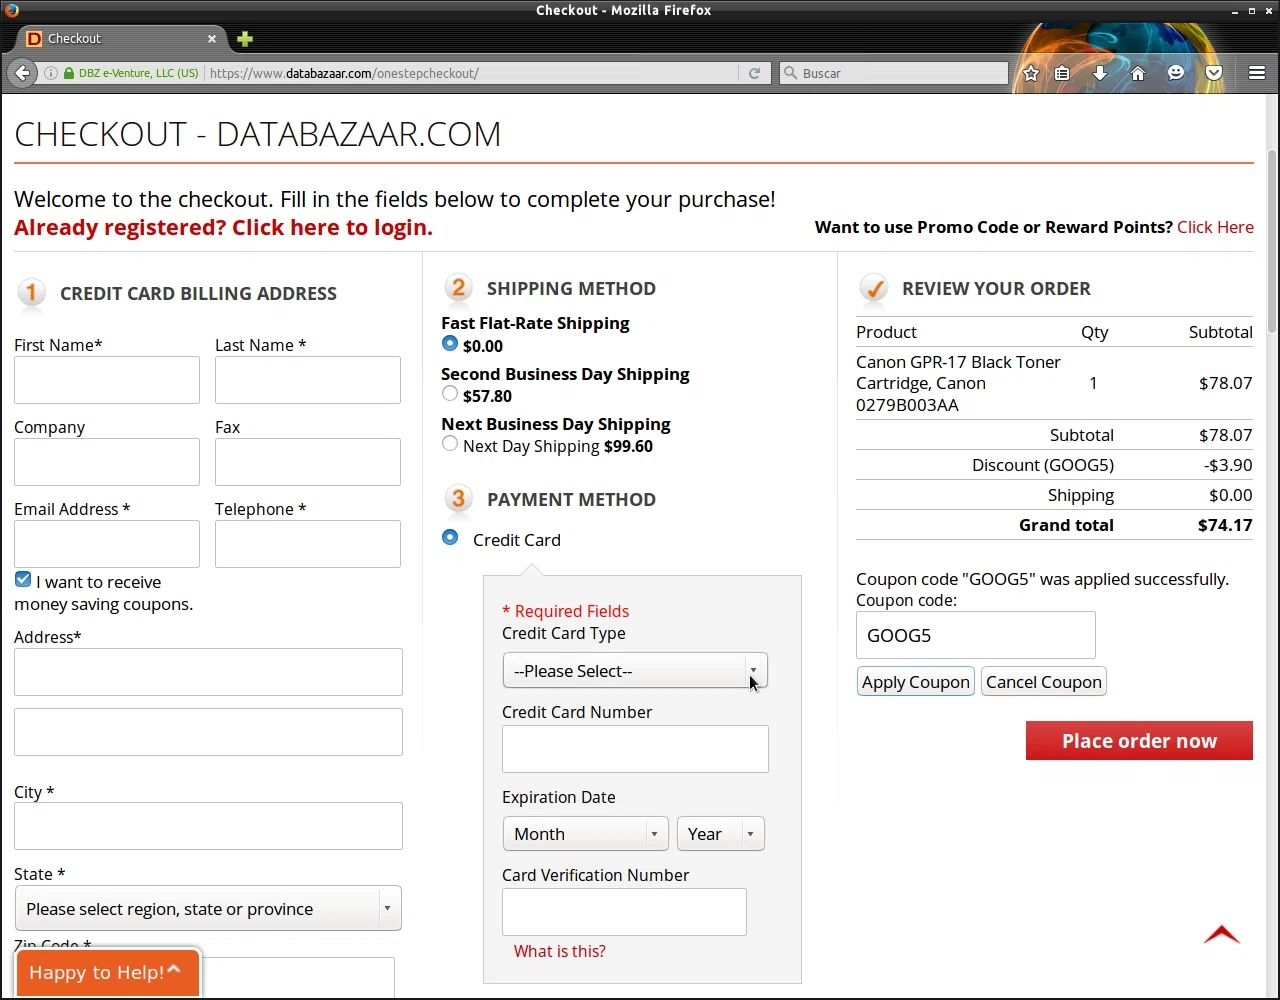Click the smiley chat icon in toolbar
This screenshot has height=1000, width=1280.
[1176, 73]
